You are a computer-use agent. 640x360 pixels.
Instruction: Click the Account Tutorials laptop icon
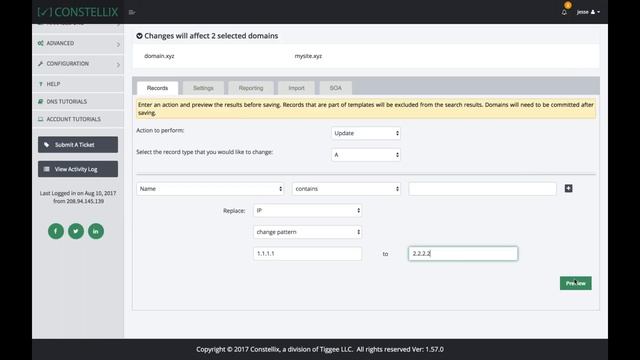click(40, 119)
